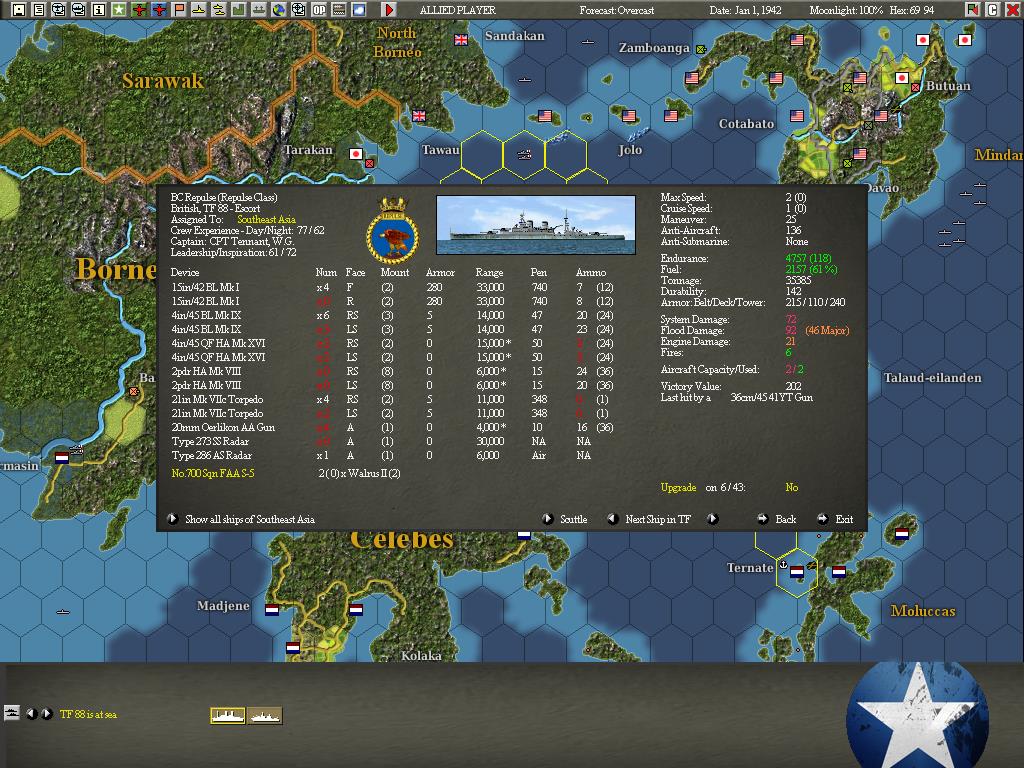Click the green and red flag icon
Screen dimensions: 1024x768
click(x=972, y=9)
